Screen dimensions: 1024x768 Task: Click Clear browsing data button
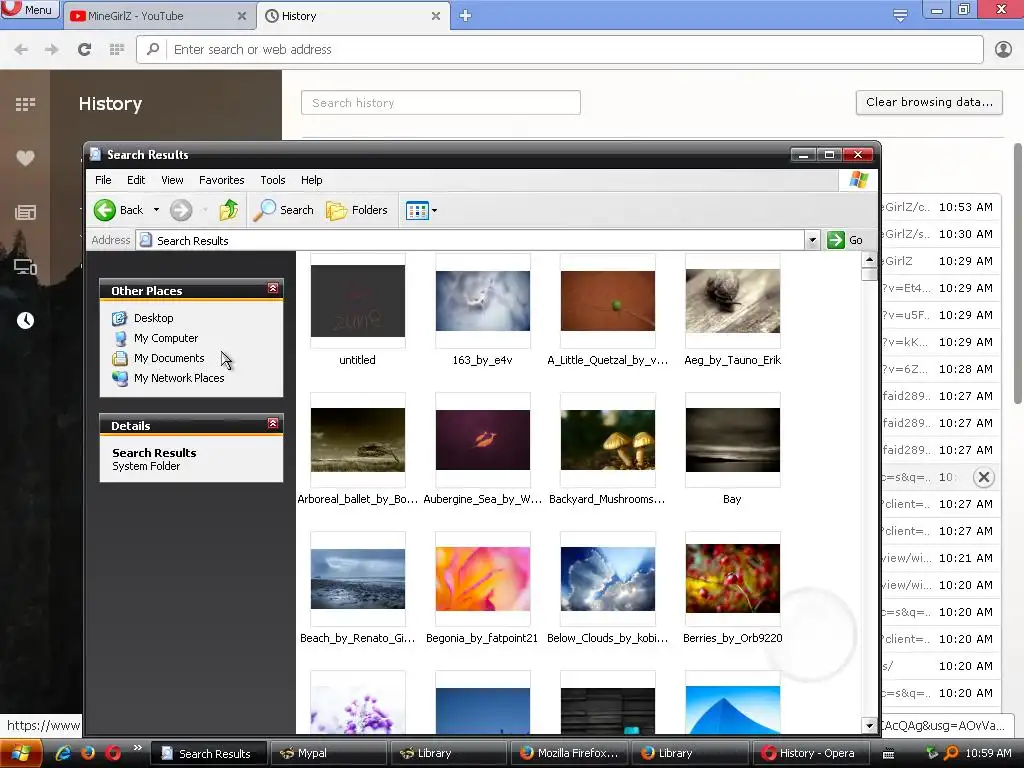click(929, 103)
